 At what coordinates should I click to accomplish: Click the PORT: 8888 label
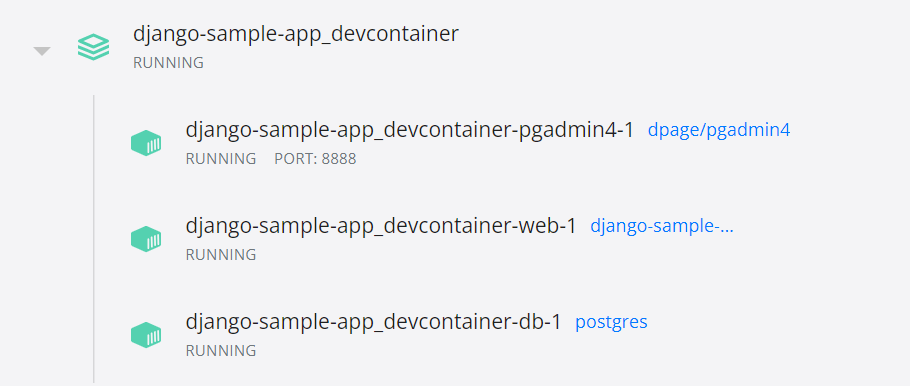coord(315,158)
